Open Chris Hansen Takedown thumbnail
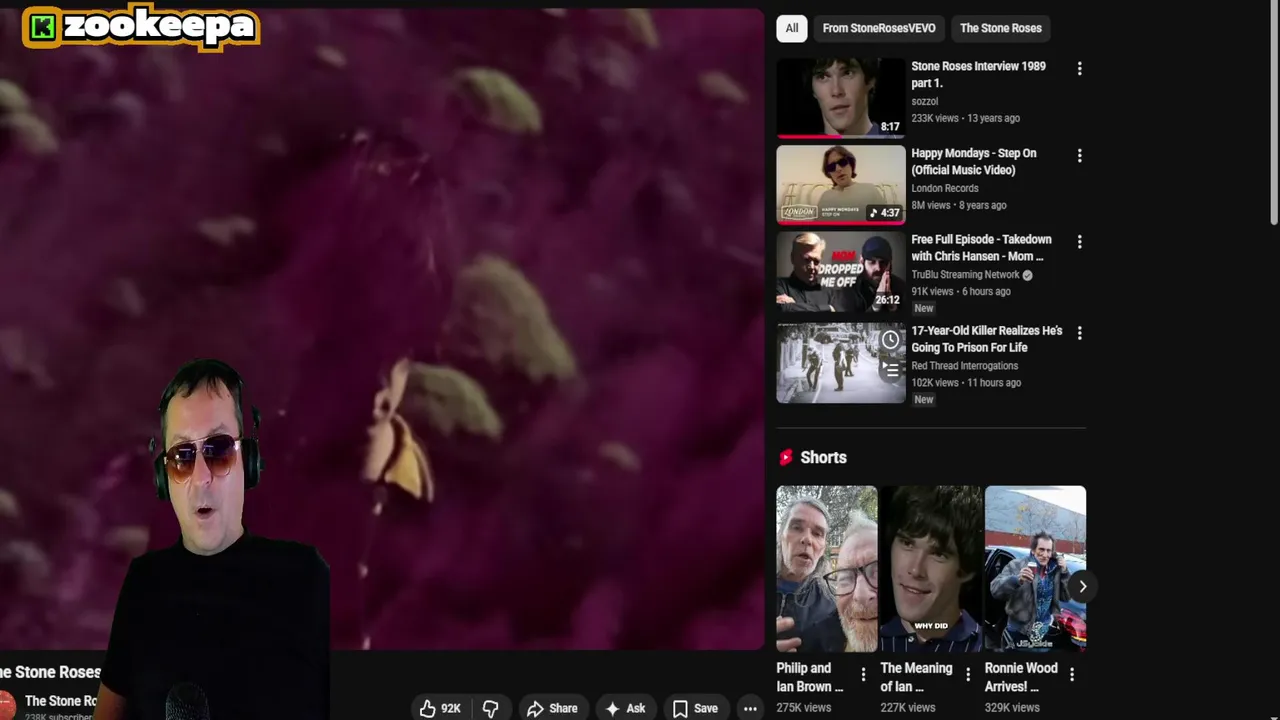This screenshot has width=1280, height=720. tap(841, 272)
